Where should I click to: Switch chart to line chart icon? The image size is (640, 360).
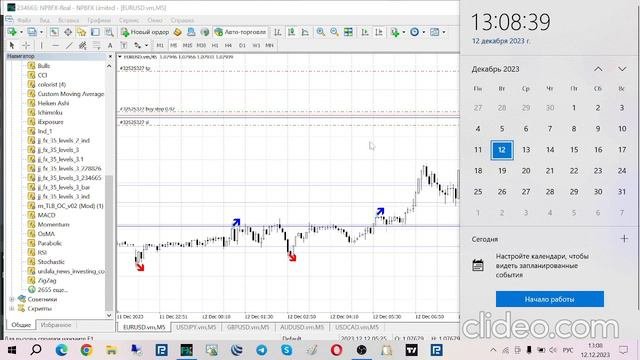click(305, 32)
